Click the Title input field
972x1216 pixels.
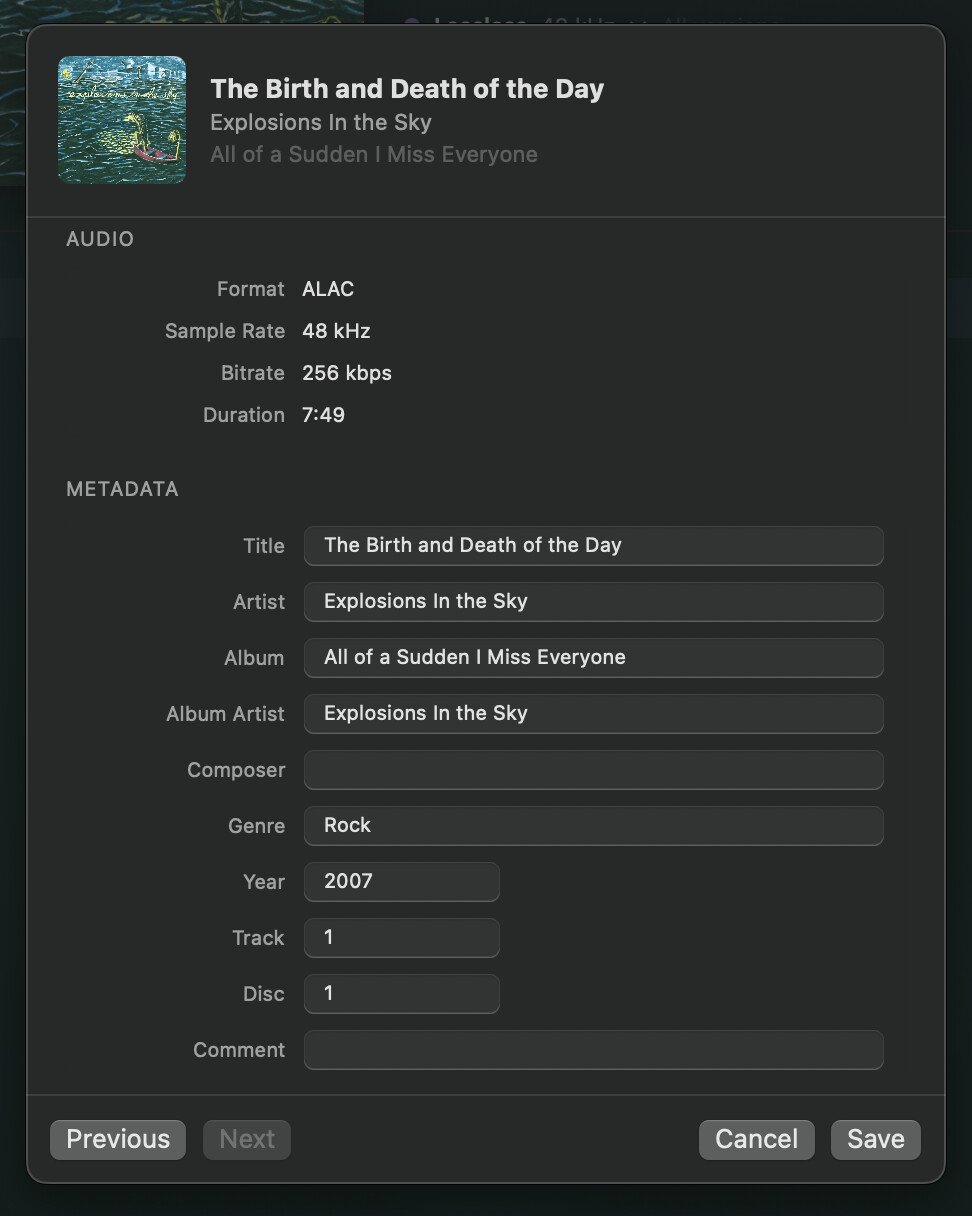click(594, 546)
